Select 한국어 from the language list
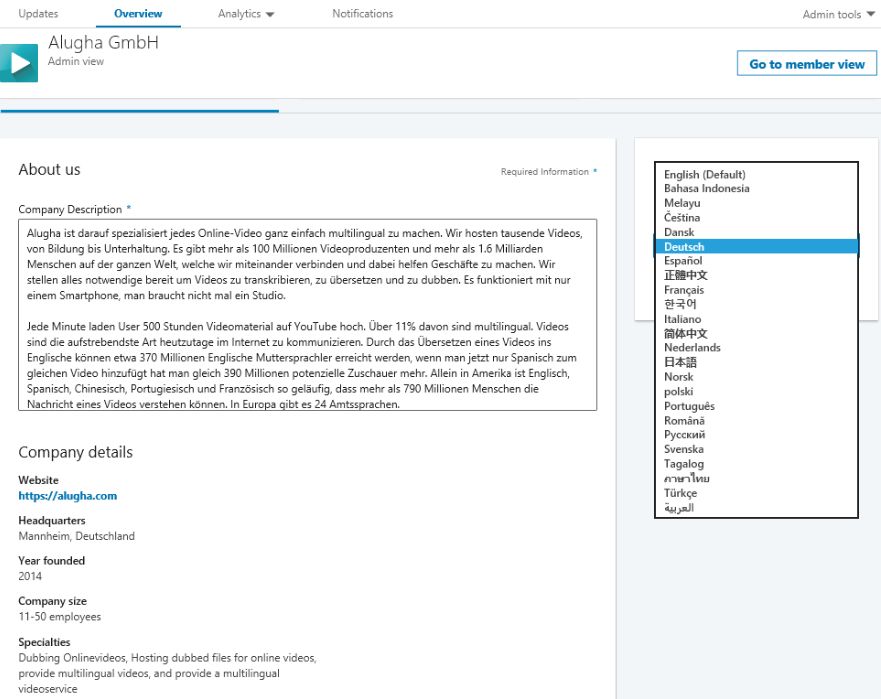This screenshot has width=881, height=699. (756, 304)
